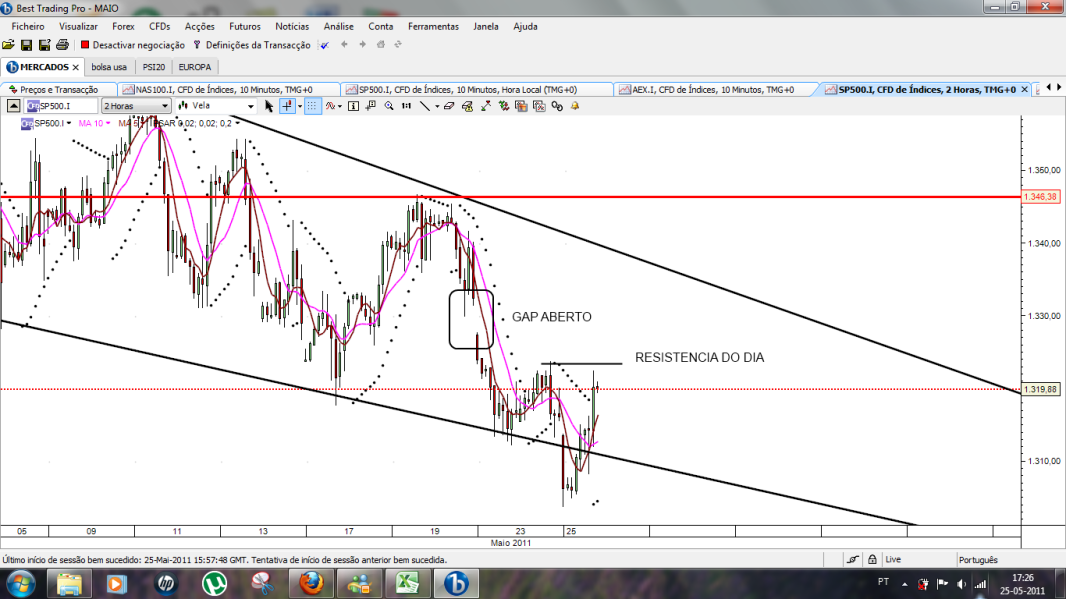Select the eraser tool in chart toolbar

449,106
